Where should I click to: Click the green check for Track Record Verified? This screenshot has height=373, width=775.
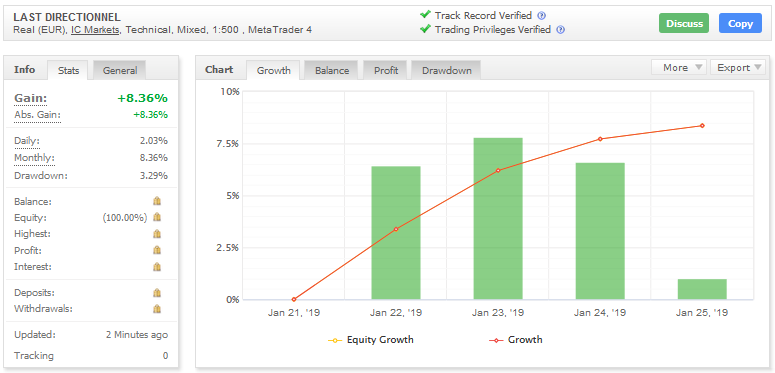point(425,15)
